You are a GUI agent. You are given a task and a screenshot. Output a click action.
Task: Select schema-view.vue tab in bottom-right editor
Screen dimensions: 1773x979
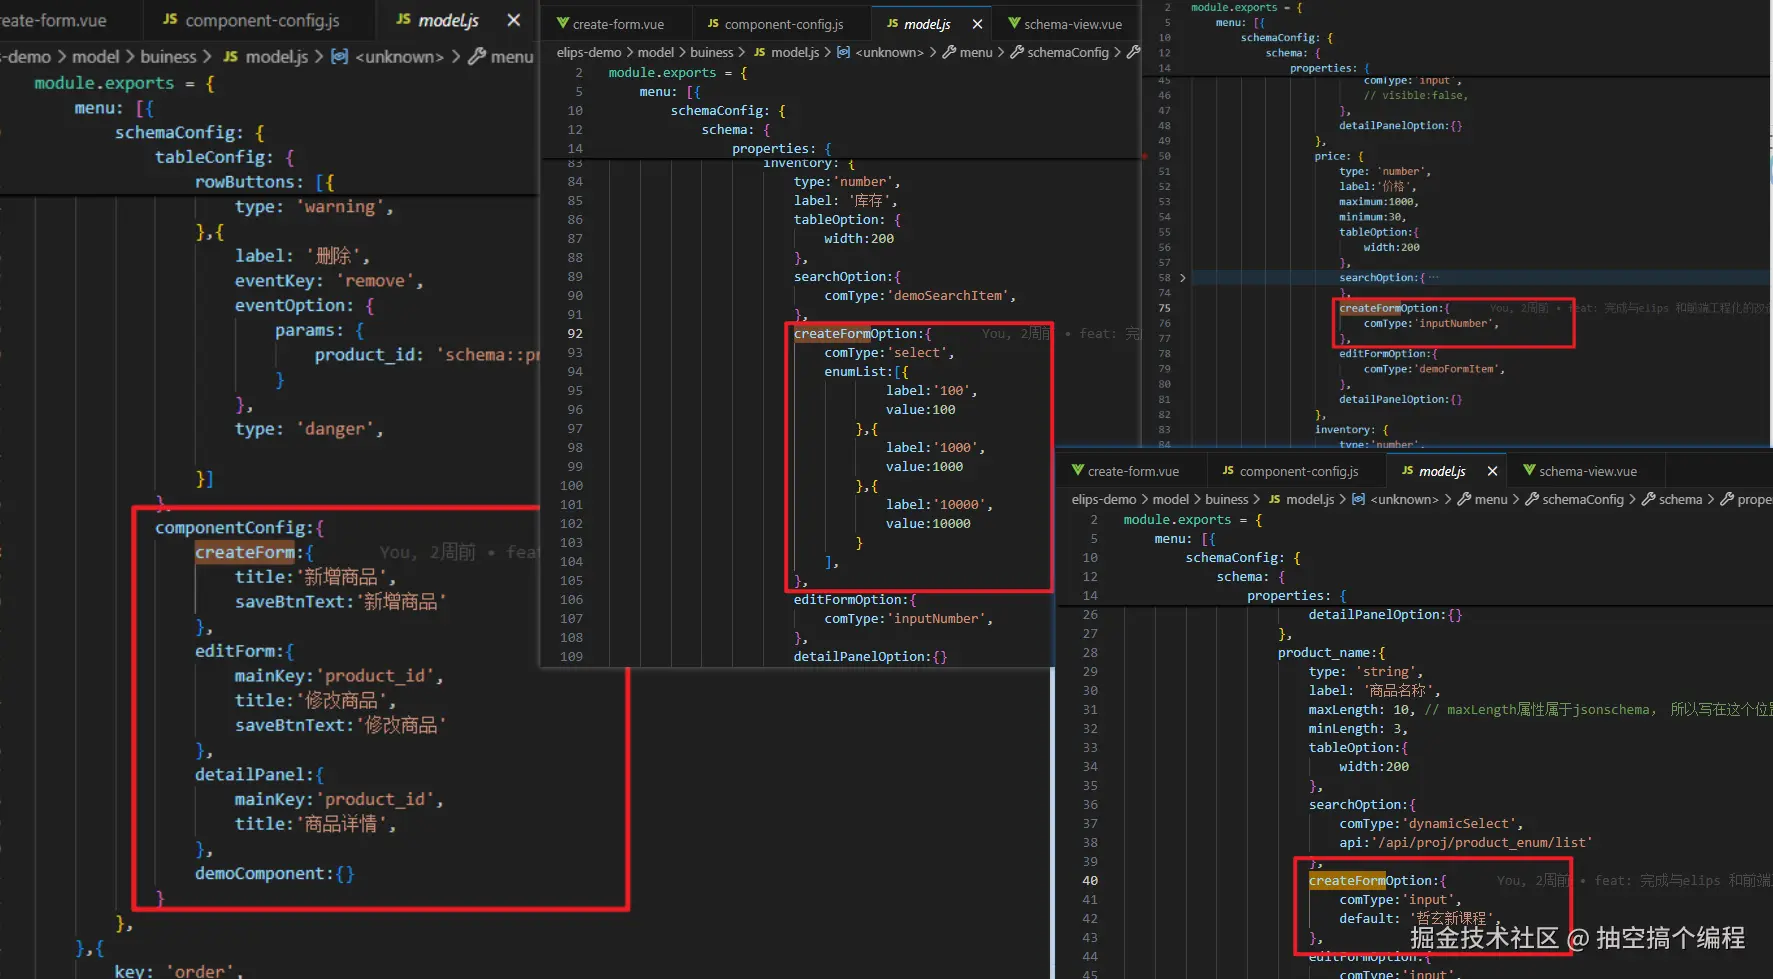[x=1587, y=471]
